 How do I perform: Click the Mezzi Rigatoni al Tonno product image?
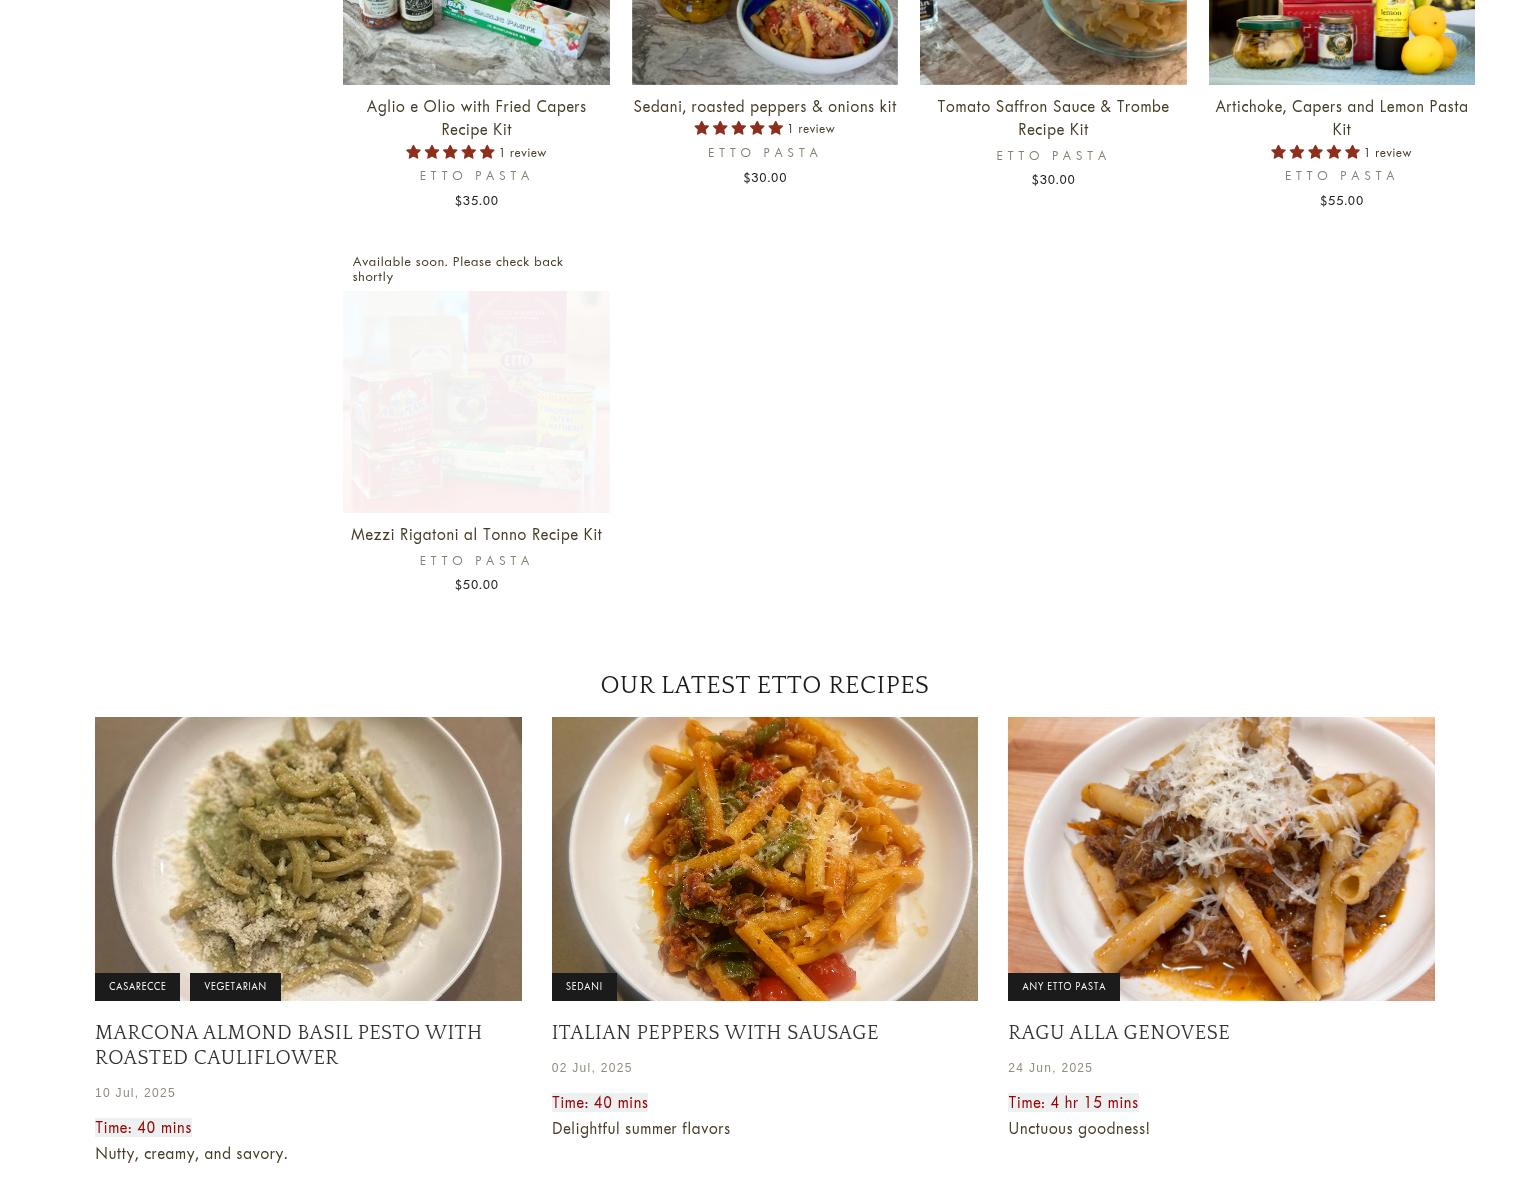tap(476, 402)
